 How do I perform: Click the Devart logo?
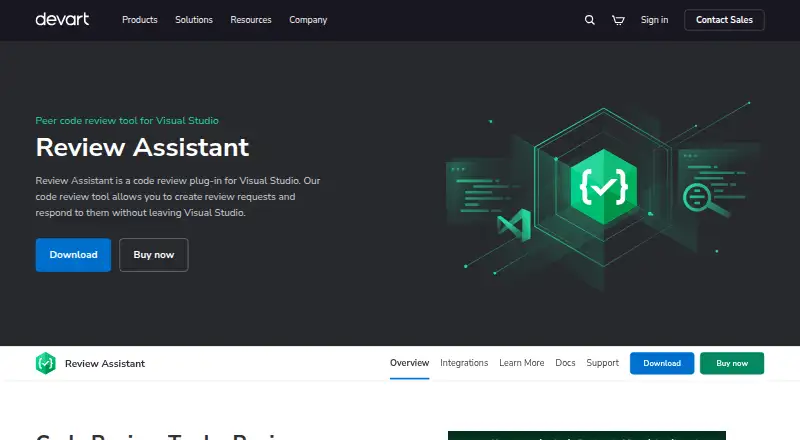coord(62,19)
